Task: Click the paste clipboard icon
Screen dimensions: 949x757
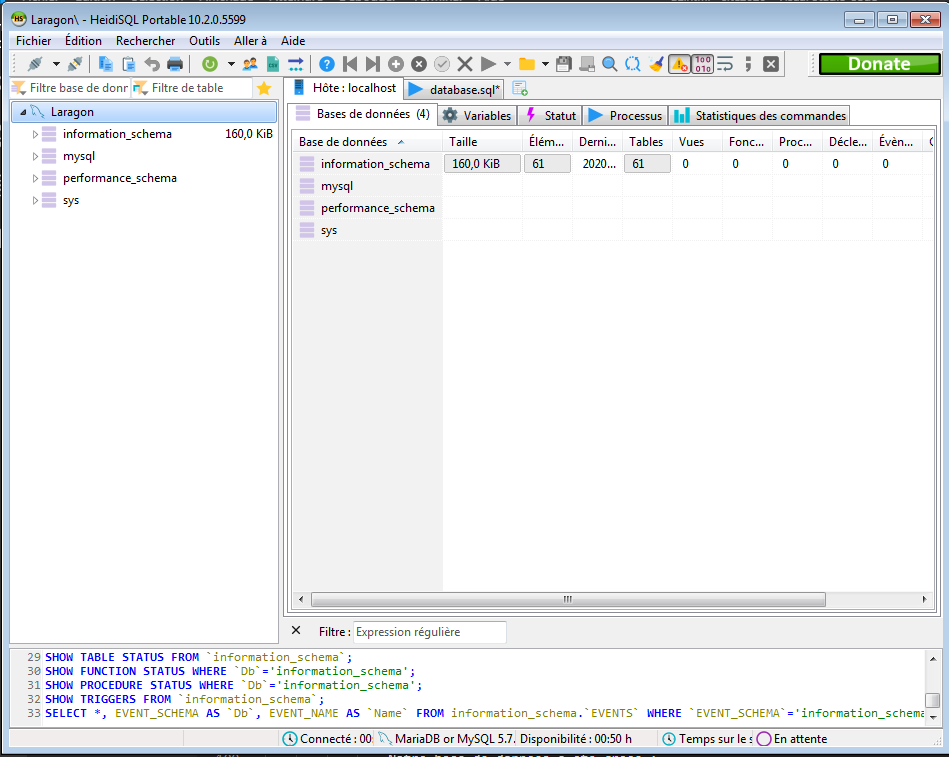Action: point(128,64)
